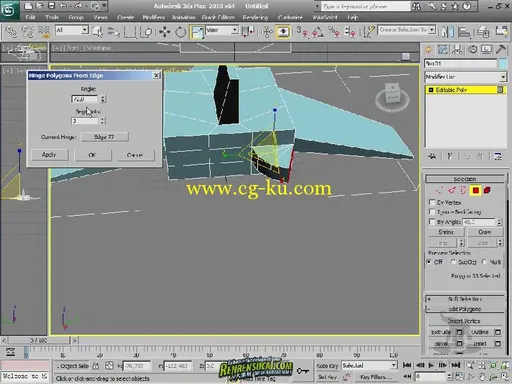This screenshot has height=384, width=512.
Task: Enable the By Angle checkbox
Action: pyautogui.click(x=432, y=221)
